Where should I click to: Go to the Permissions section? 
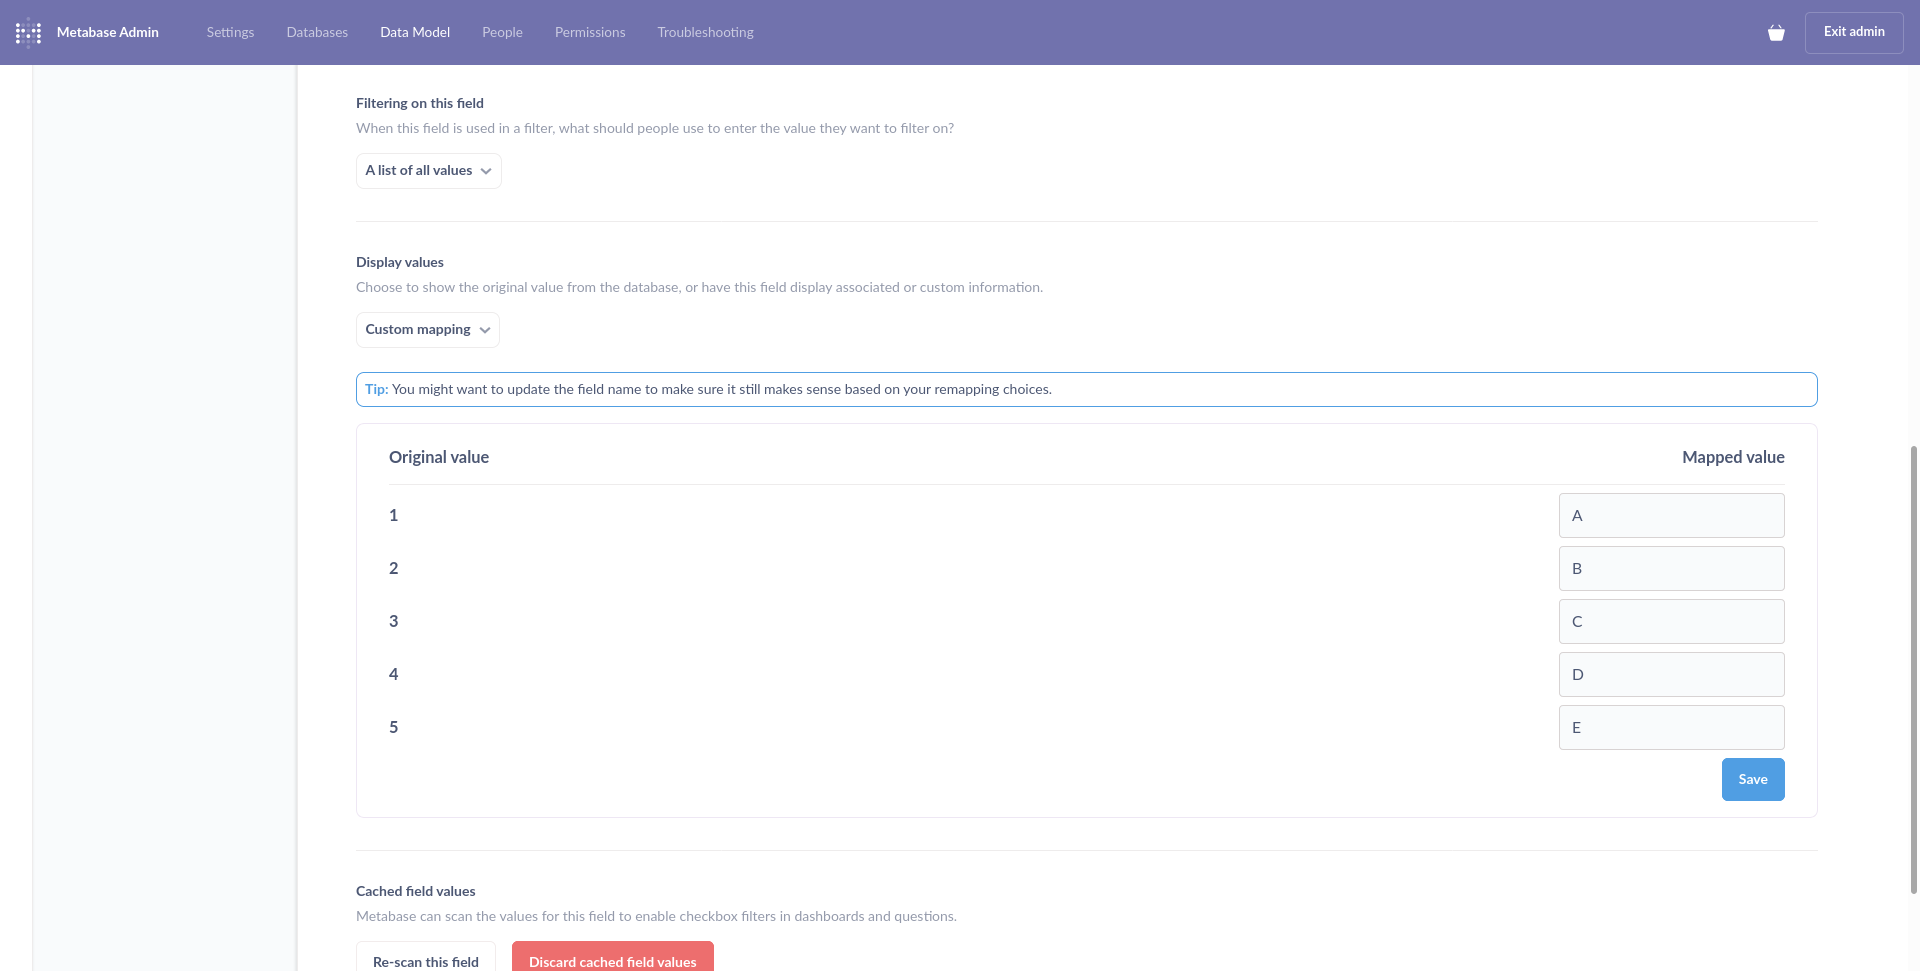[x=589, y=32]
